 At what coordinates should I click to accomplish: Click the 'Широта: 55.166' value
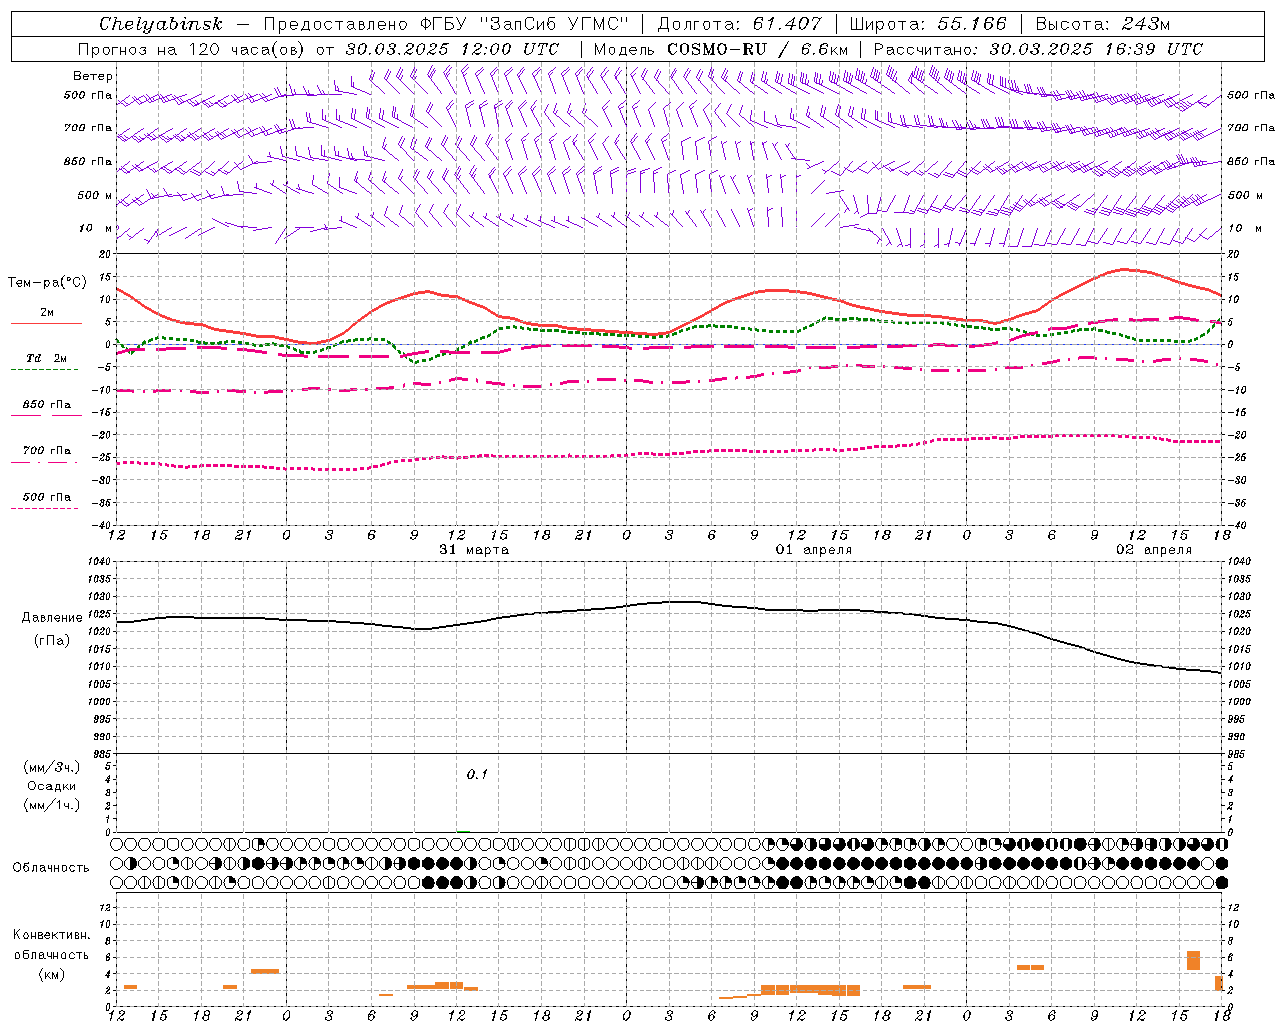(927, 24)
